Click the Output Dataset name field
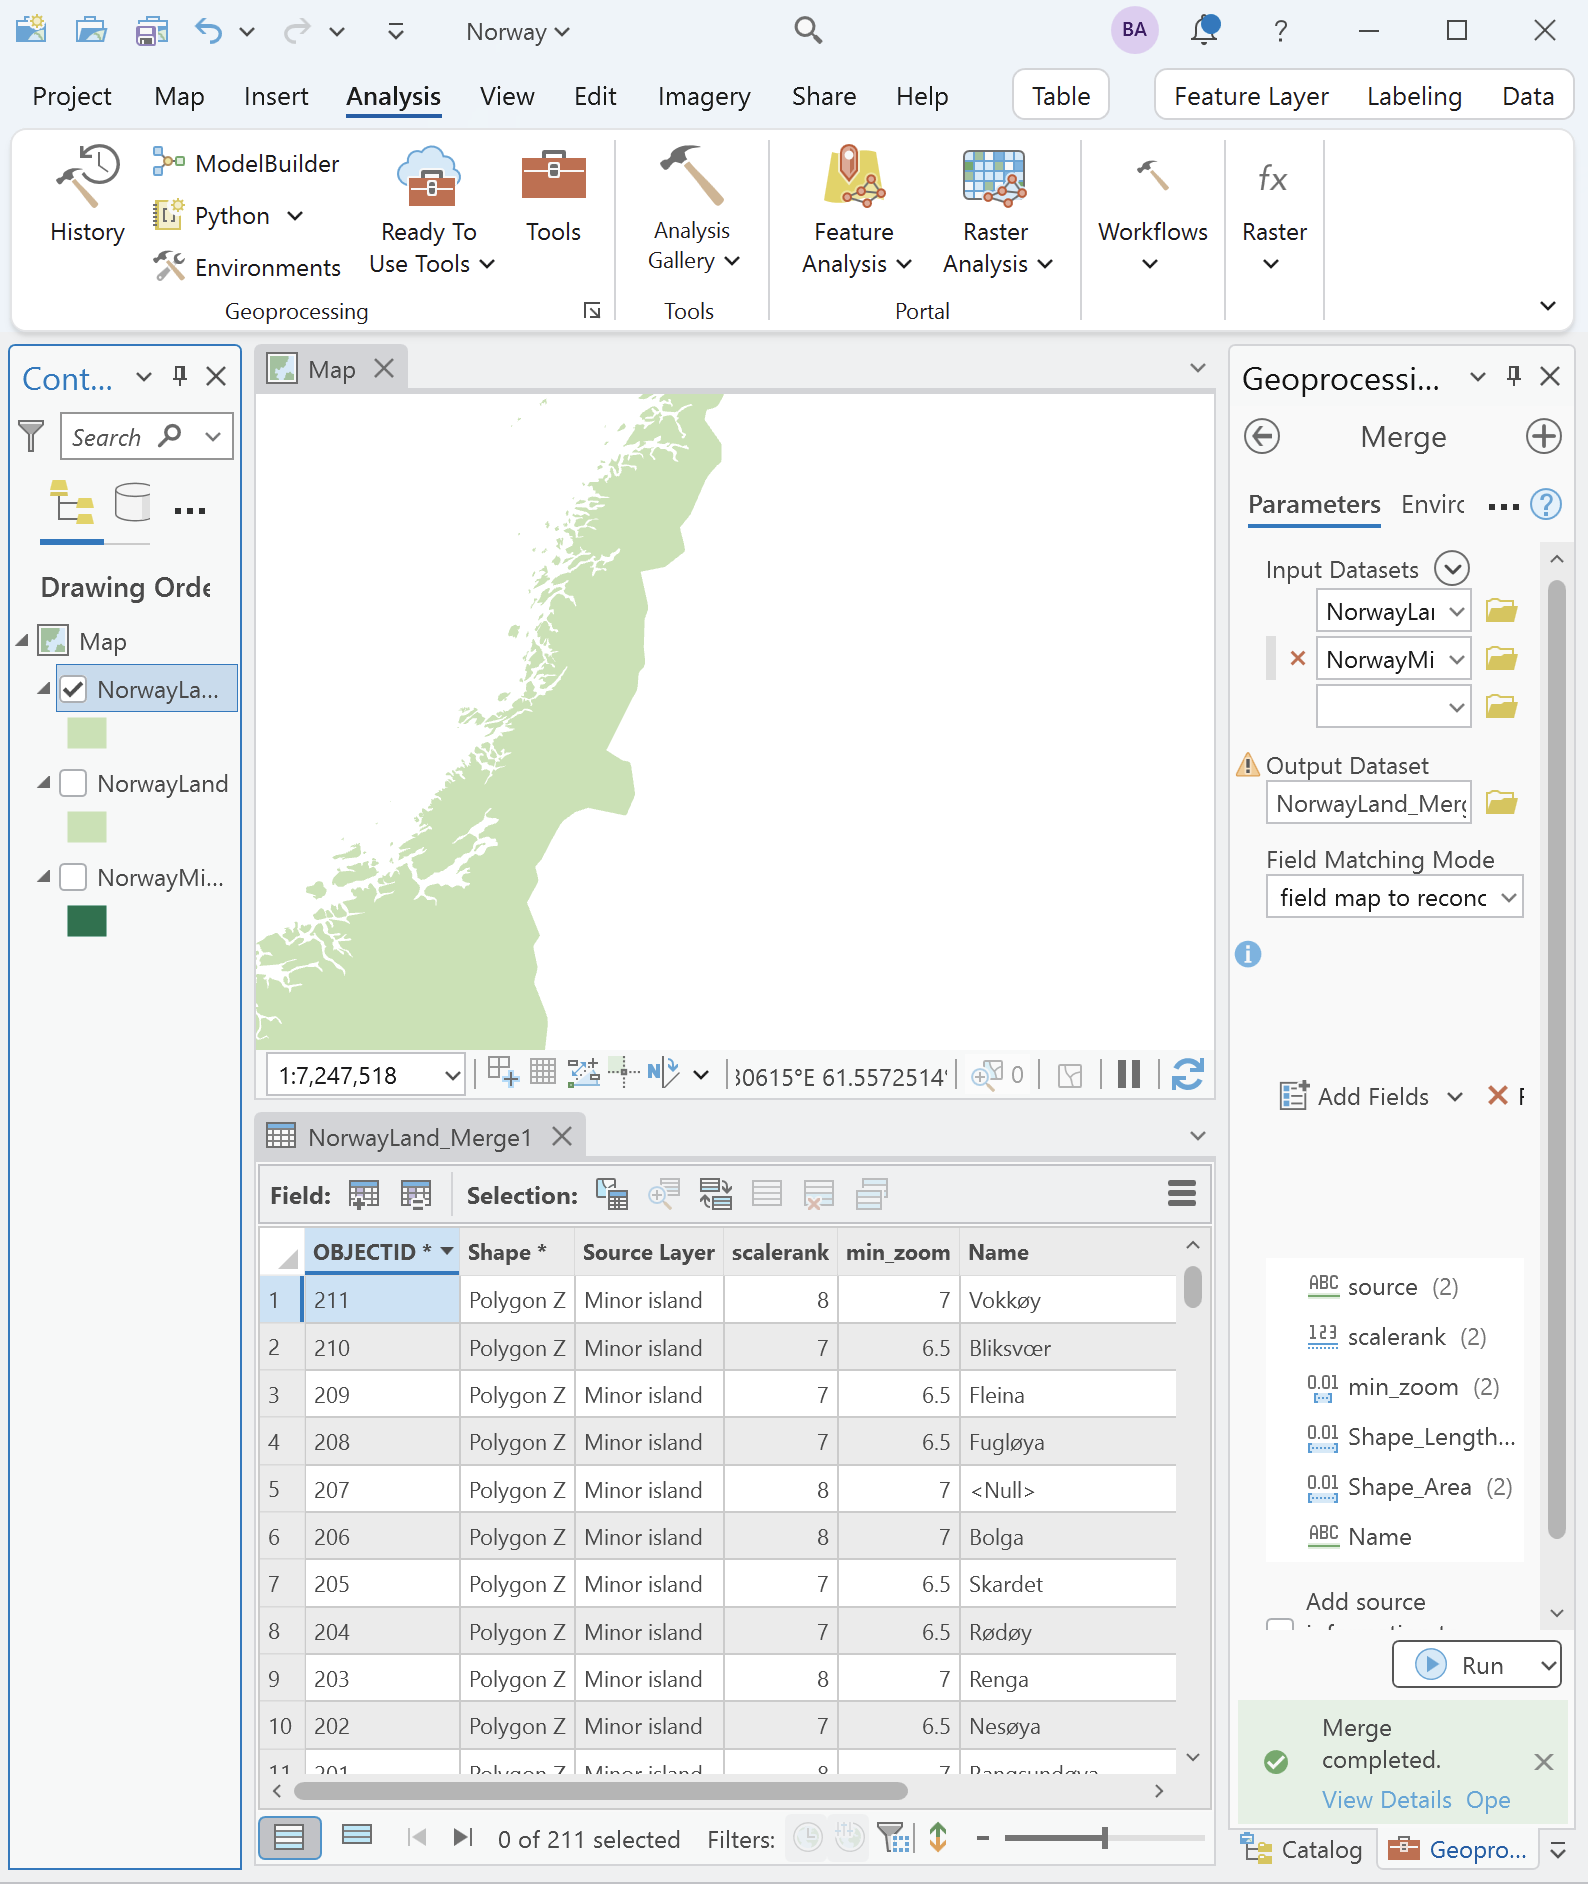Viewport: 1588px width, 1884px height. tap(1369, 803)
